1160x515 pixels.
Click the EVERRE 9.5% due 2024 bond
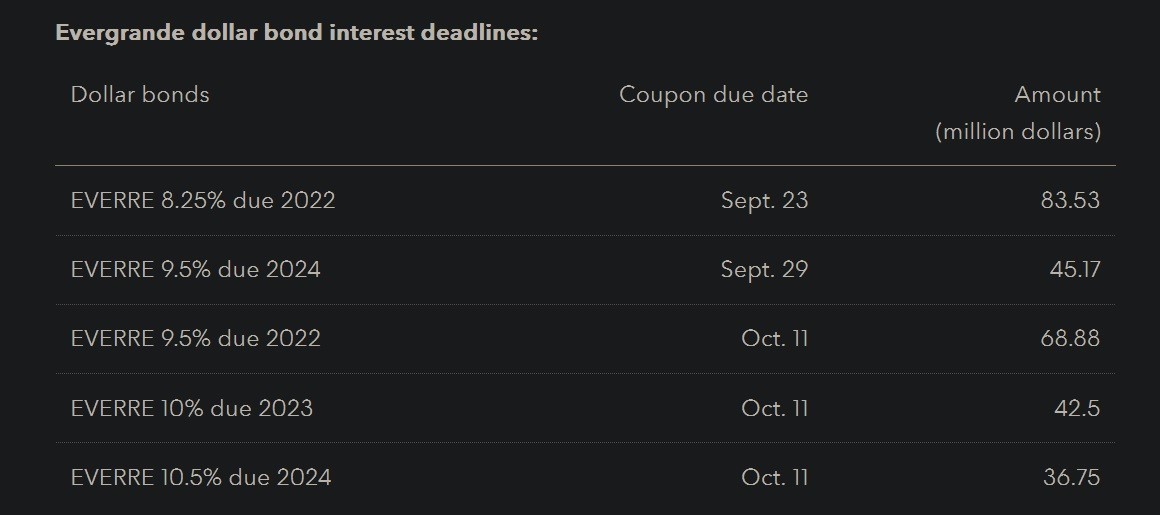click(196, 269)
